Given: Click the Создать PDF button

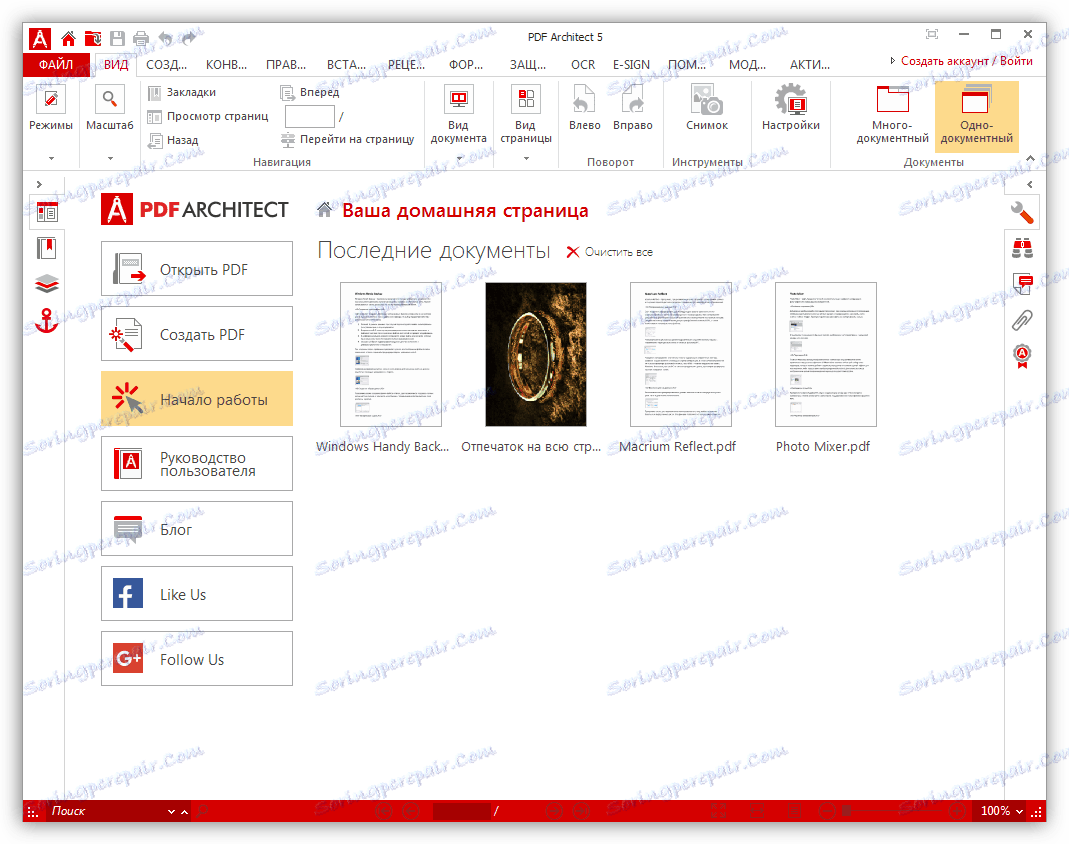Looking at the screenshot, I should click(197, 333).
